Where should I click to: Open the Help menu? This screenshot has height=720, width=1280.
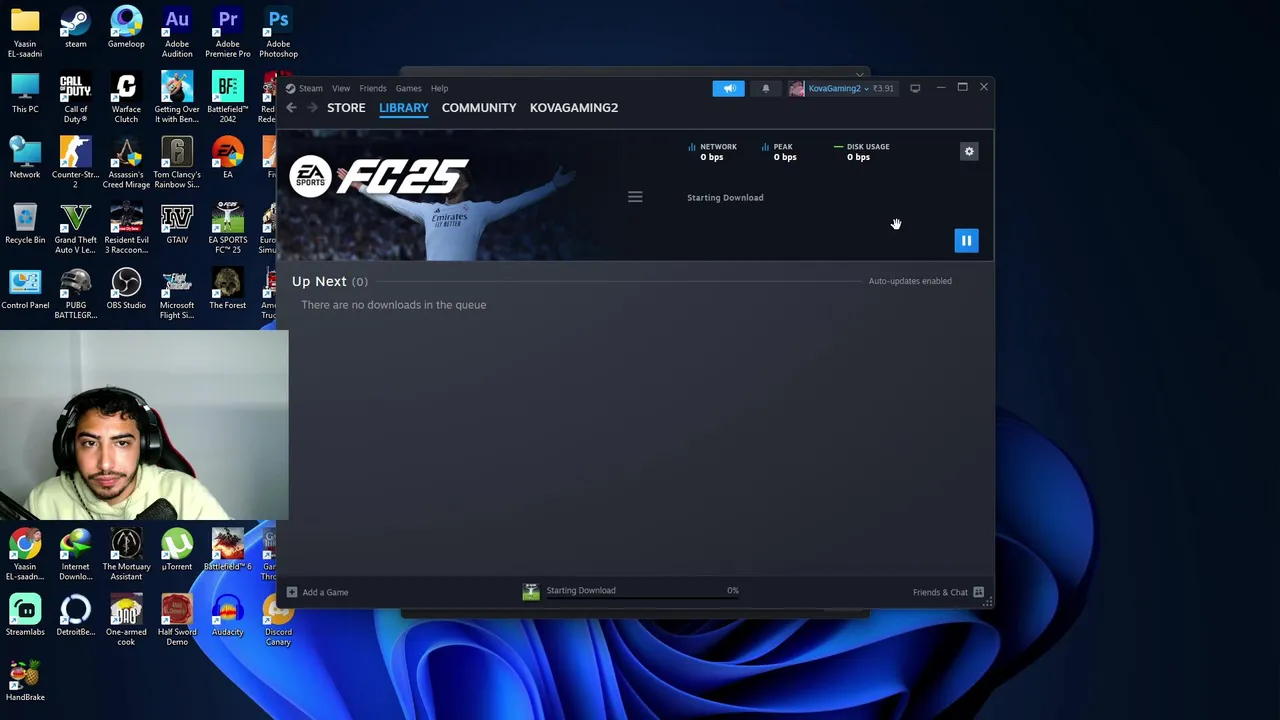point(439,88)
